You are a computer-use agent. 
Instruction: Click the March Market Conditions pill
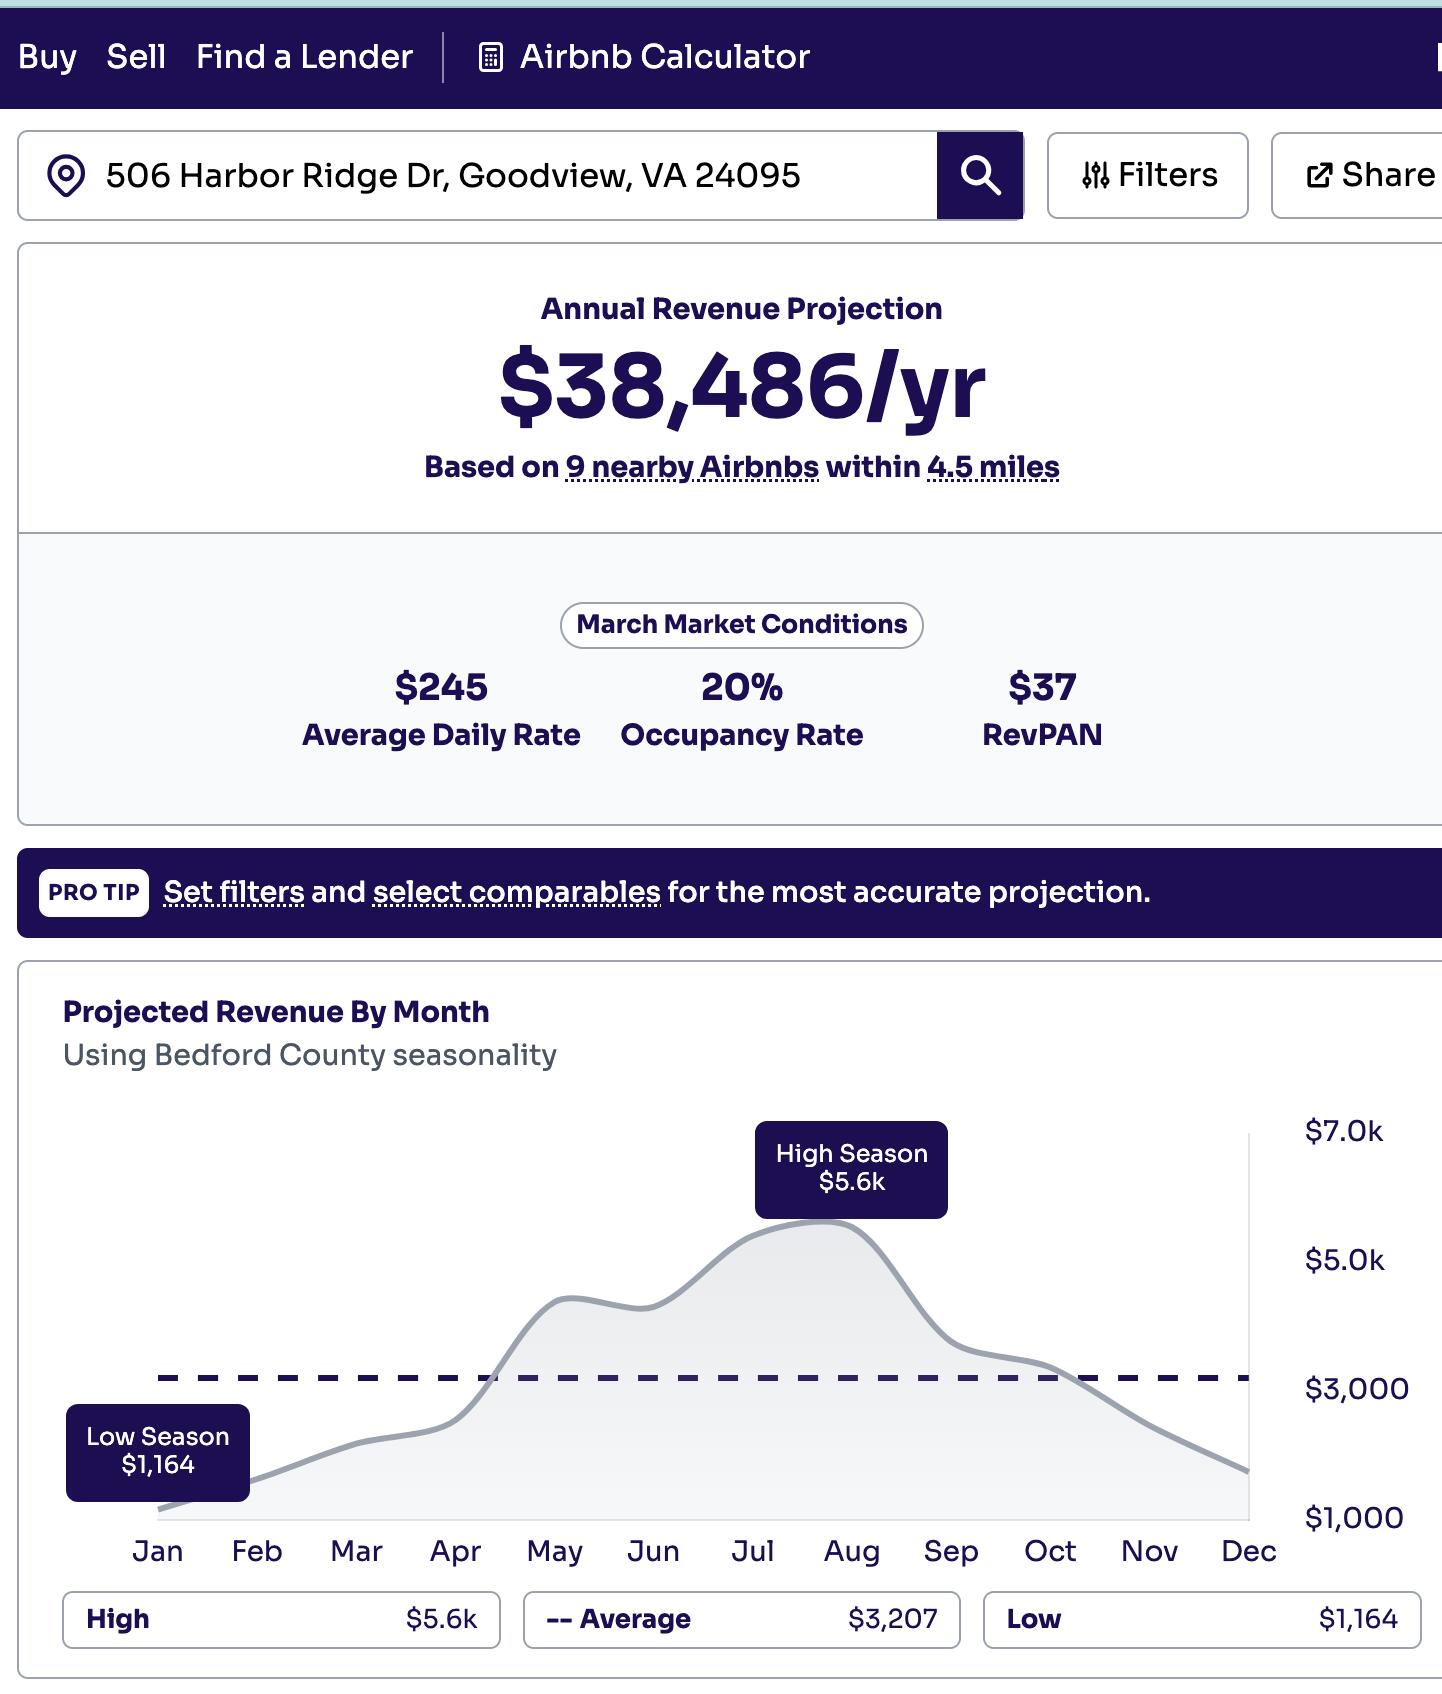tap(741, 625)
